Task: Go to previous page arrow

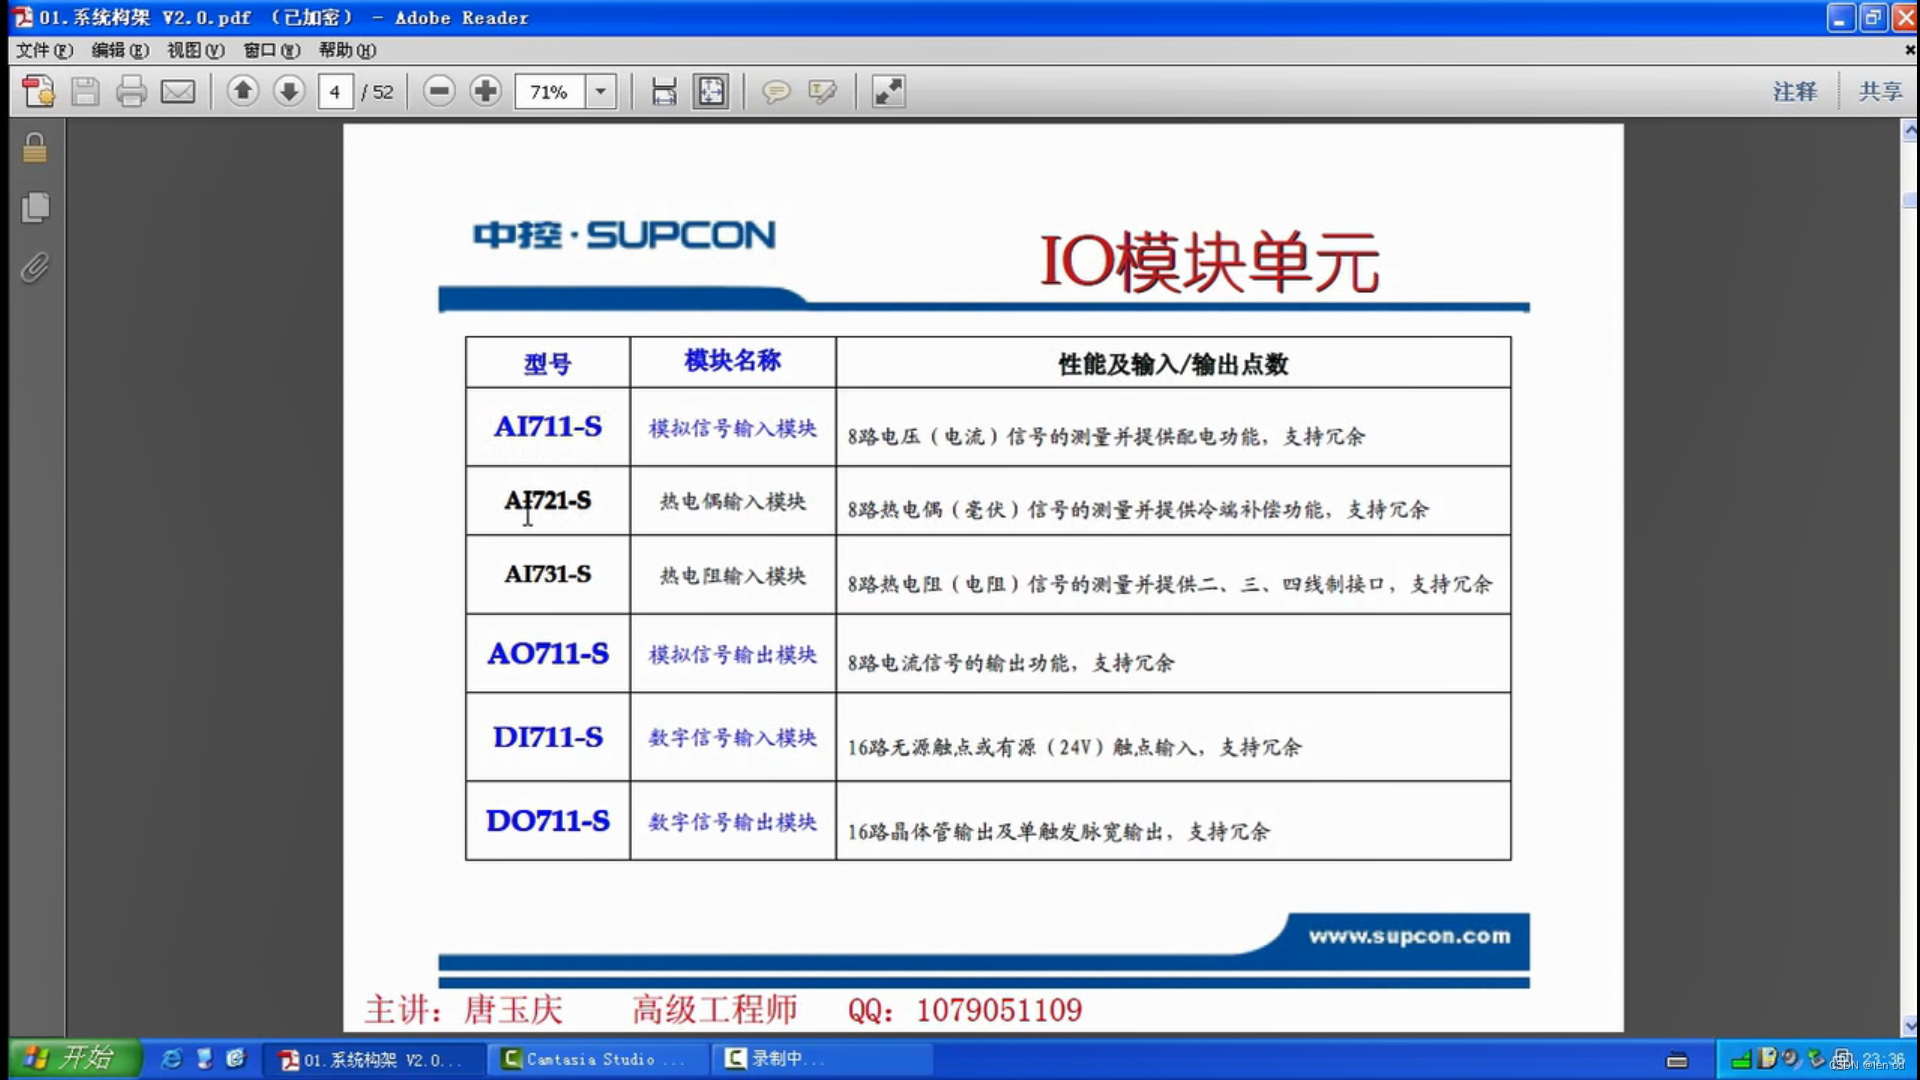Action: tap(242, 92)
